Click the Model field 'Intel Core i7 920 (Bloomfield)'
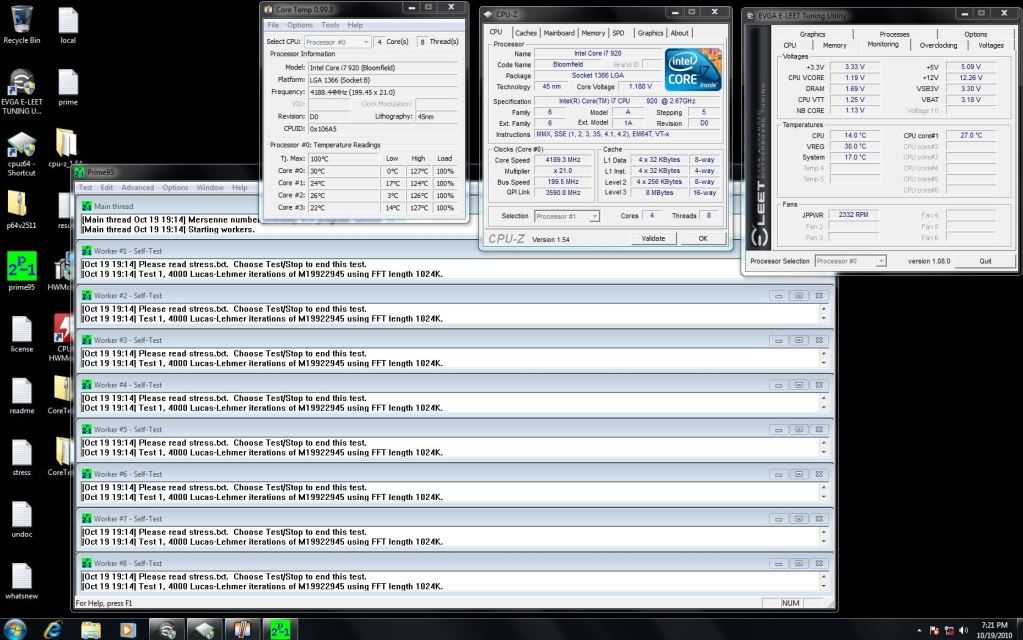 click(383, 67)
